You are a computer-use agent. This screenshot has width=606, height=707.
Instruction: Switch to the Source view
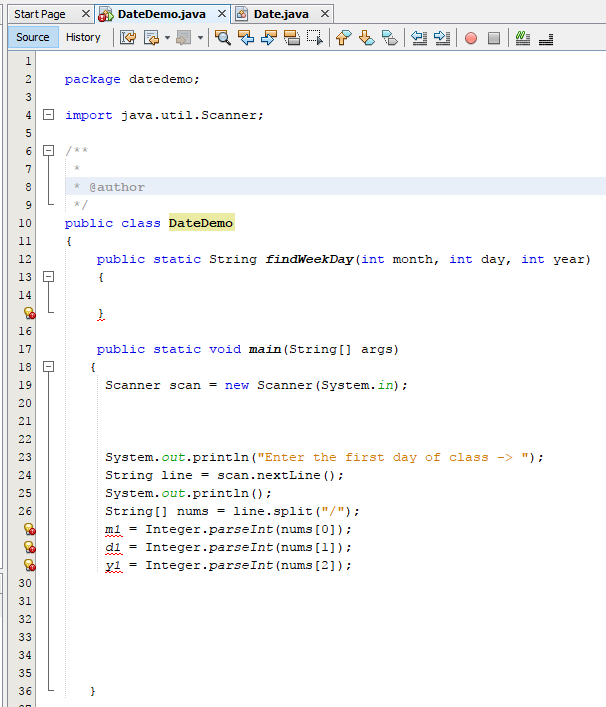33,37
